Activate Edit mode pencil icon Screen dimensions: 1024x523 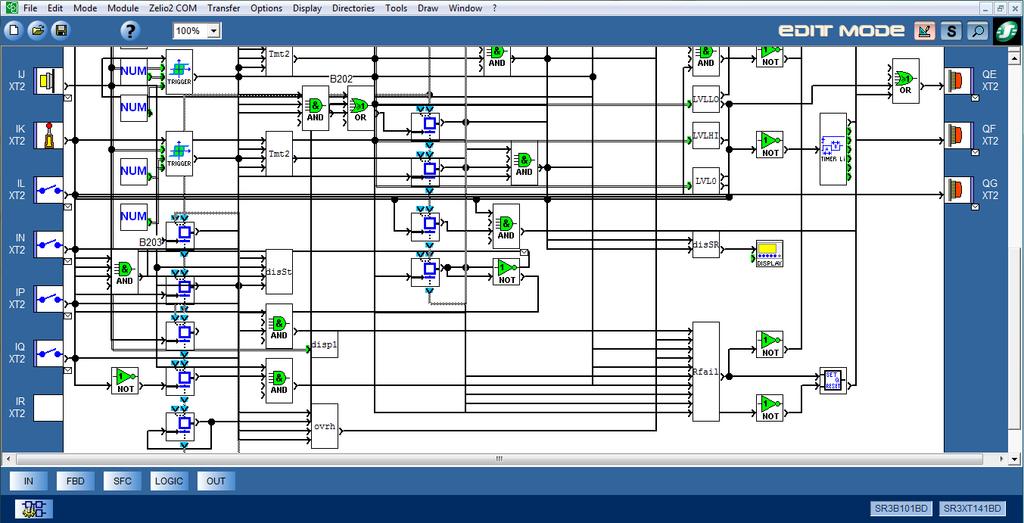(924, 31)
